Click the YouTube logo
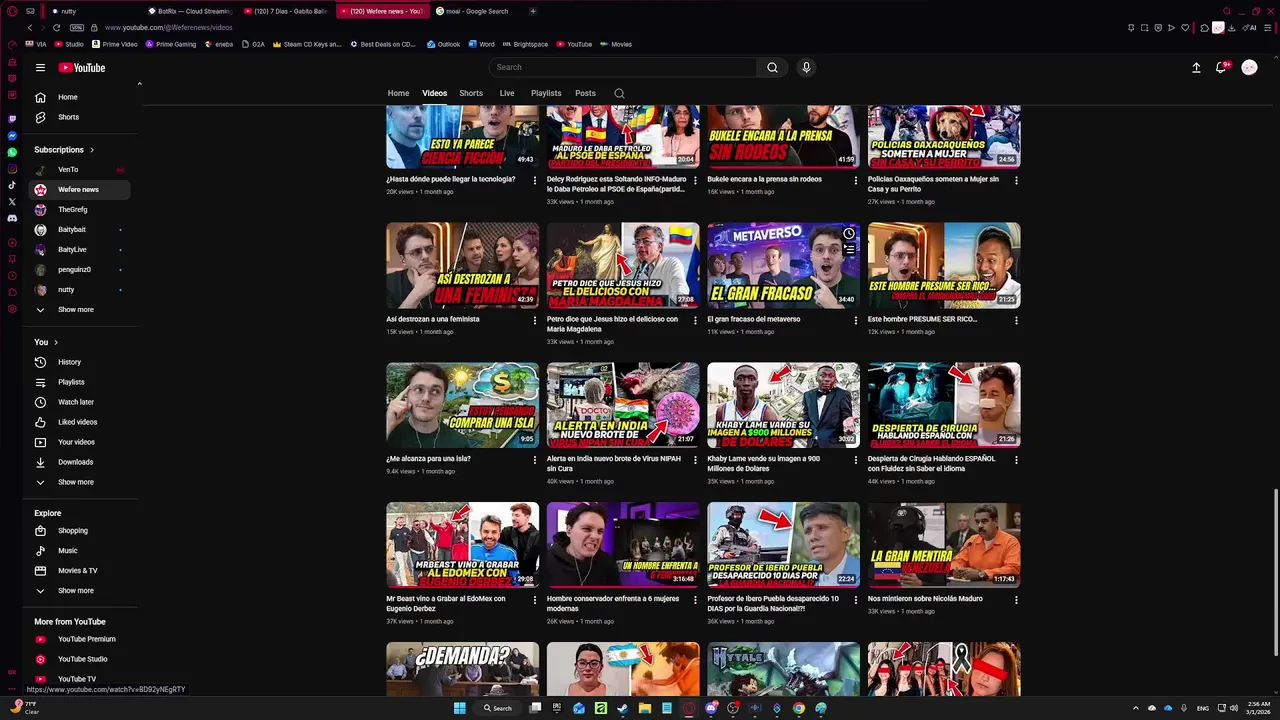 (x=82, y=68)
